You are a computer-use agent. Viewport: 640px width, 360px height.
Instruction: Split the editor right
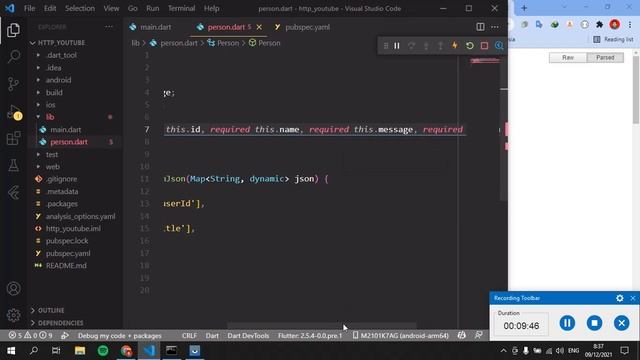(x=480, y=27)
